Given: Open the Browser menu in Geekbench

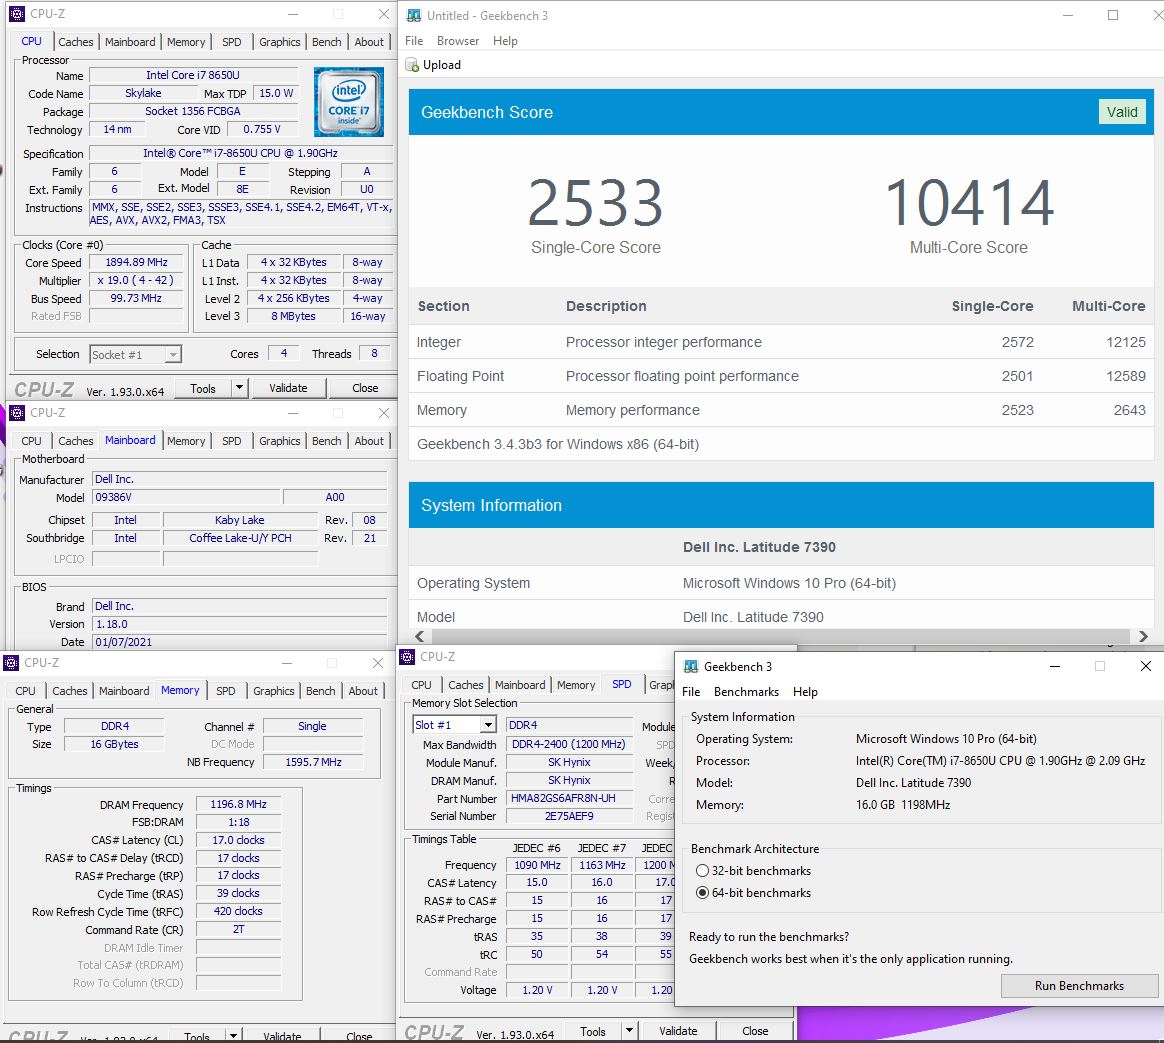Looking at the screenshot, I should (458, 41).
